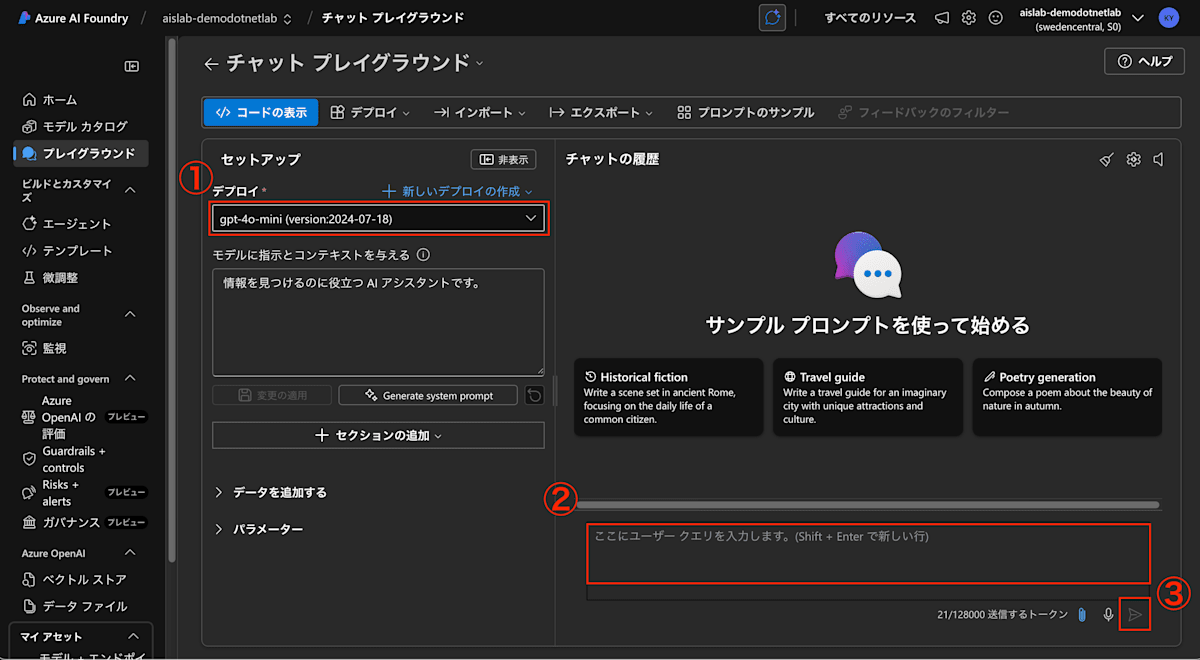Click the microphone icon

pyautogui.click(x=1108, y=614)
